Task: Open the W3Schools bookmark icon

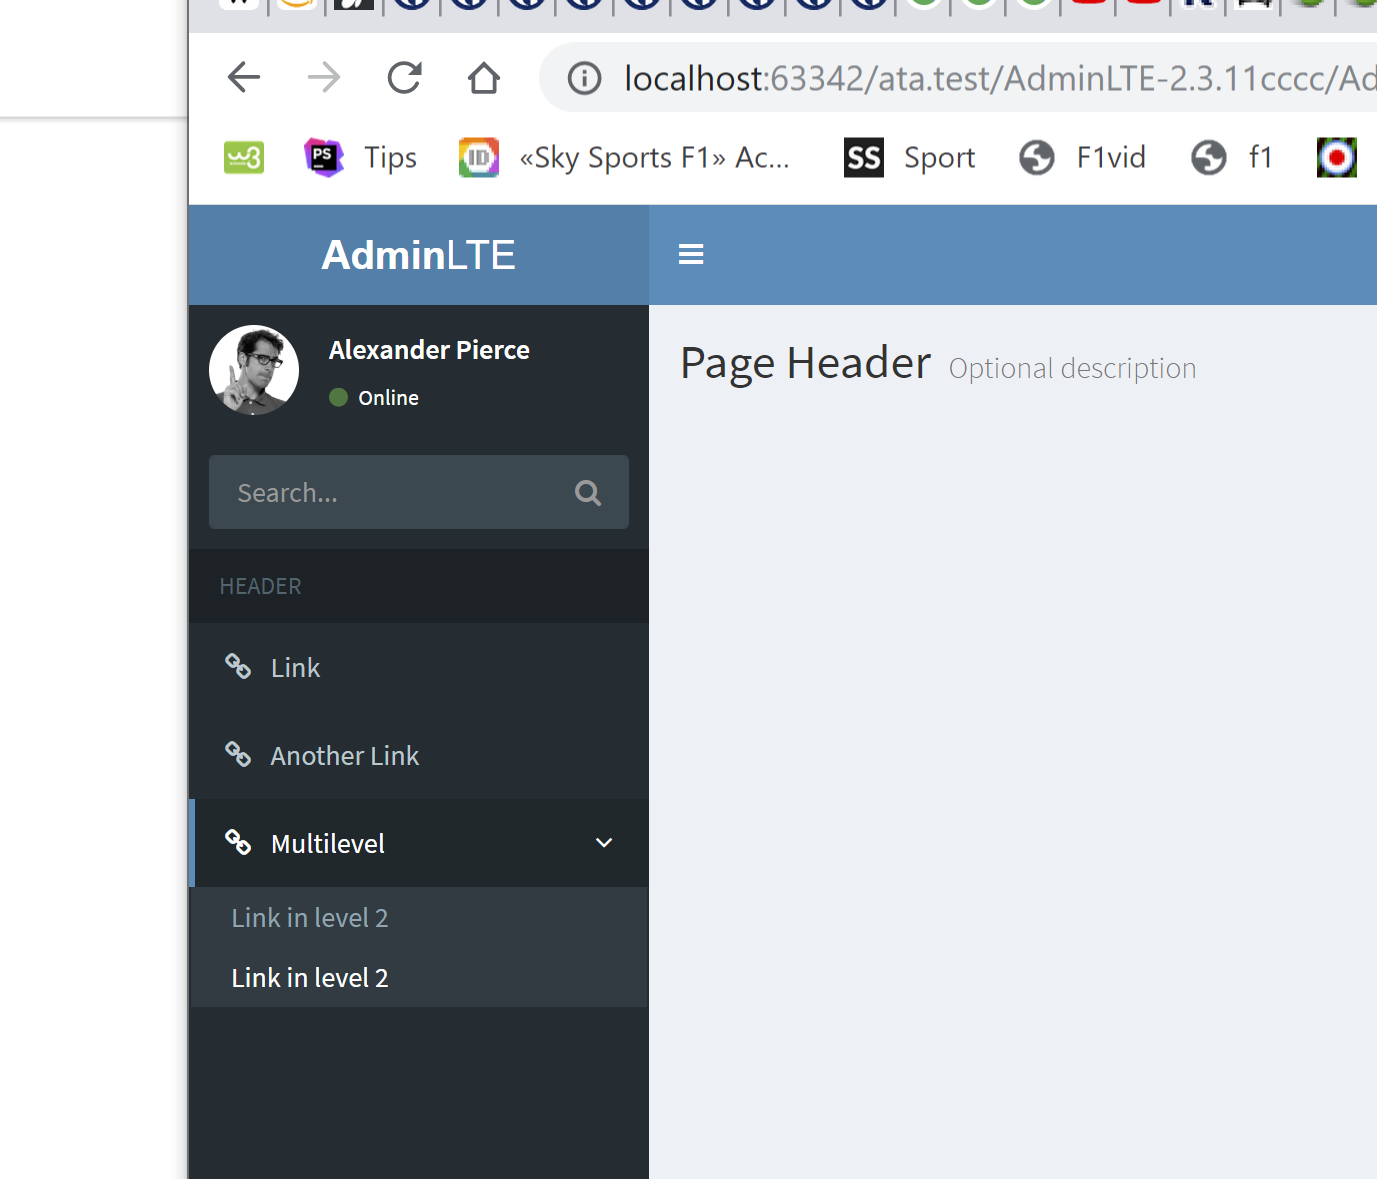Action: click(x=243, y=157)
